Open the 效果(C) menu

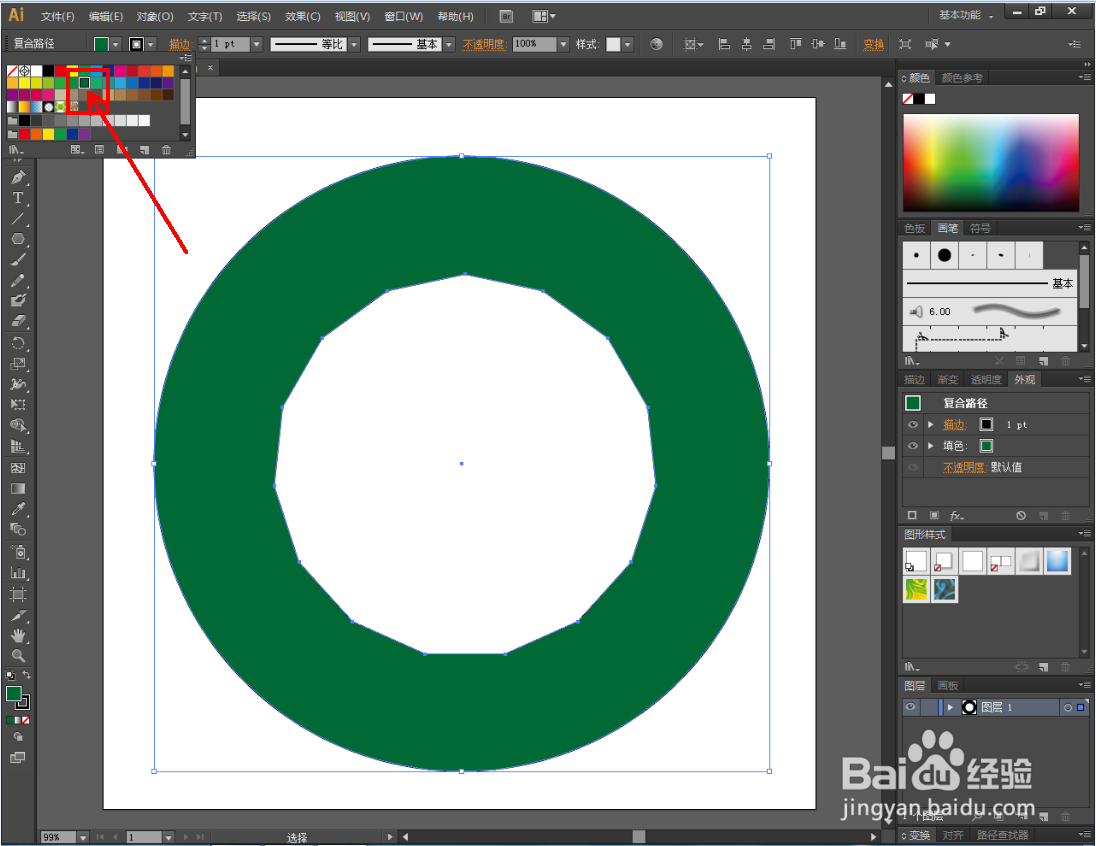(303, 16)
